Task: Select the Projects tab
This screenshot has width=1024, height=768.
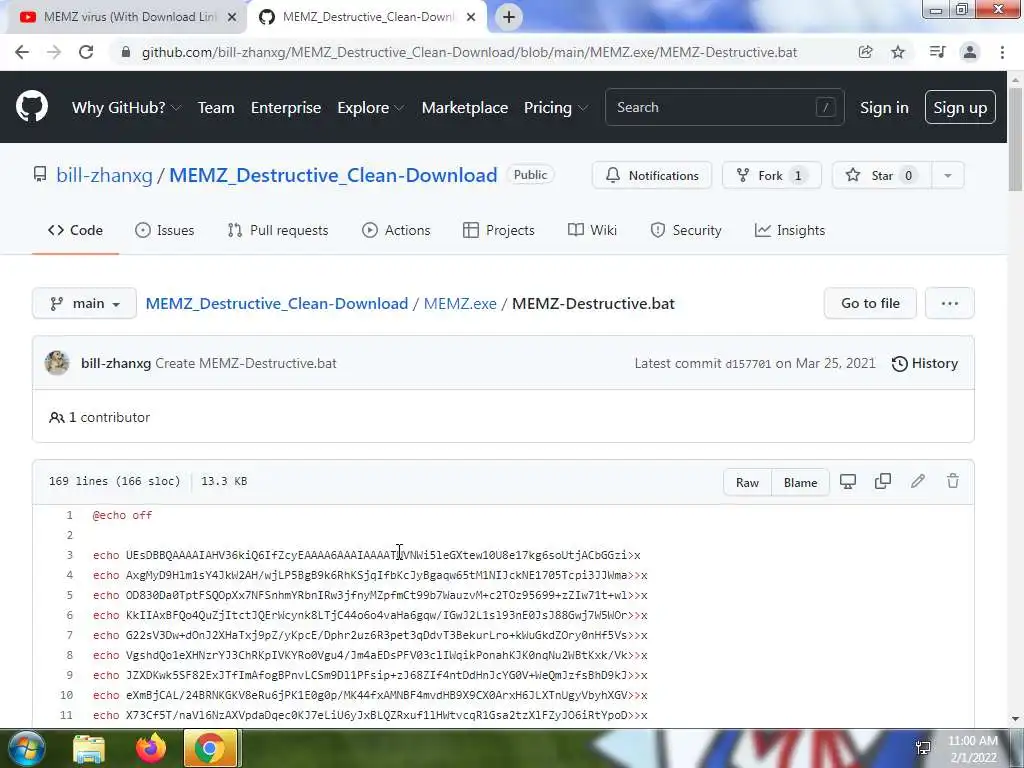Action: pos(499,230)
